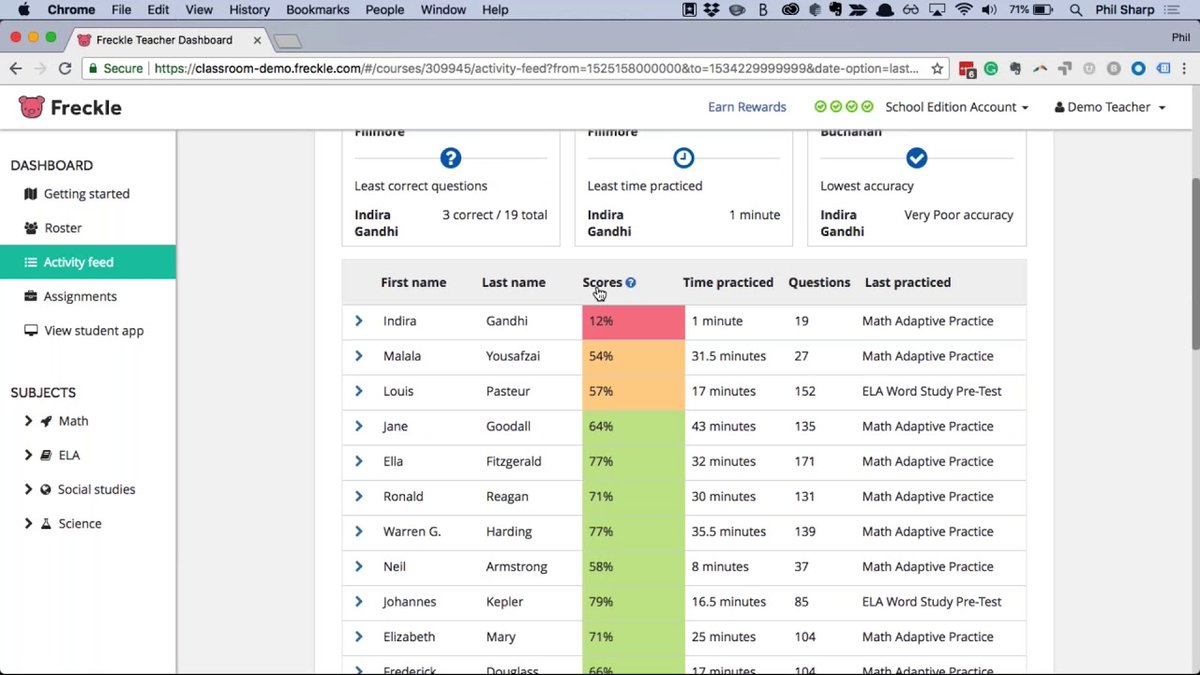Click the Scores help question mark icon
The height and width of the screenshot is (675, 1200).
coord(631,283)
